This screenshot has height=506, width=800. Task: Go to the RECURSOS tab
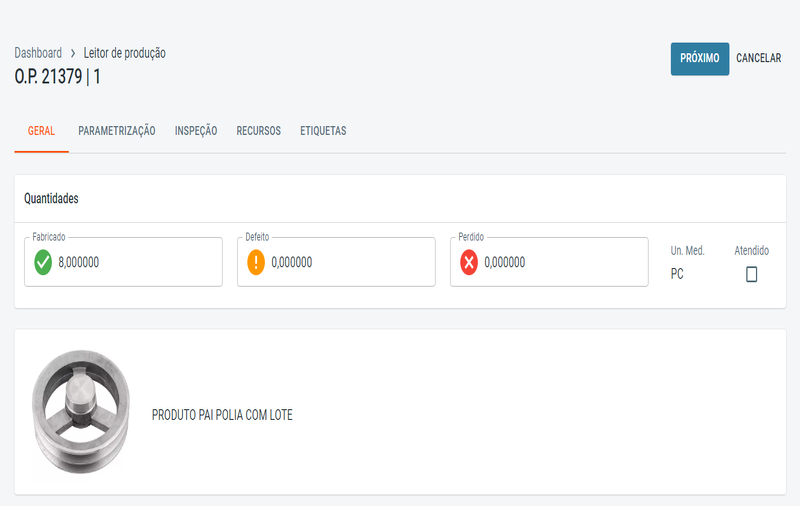259,131
